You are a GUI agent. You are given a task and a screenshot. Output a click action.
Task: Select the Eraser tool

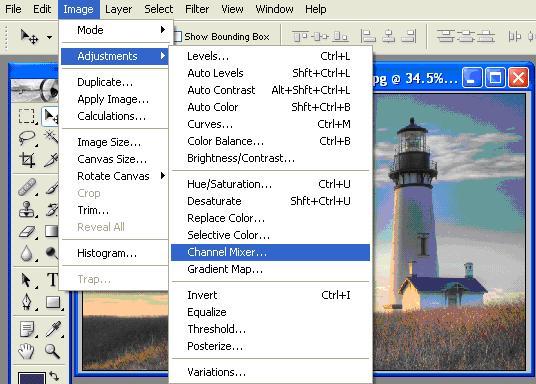click(27, 231)
